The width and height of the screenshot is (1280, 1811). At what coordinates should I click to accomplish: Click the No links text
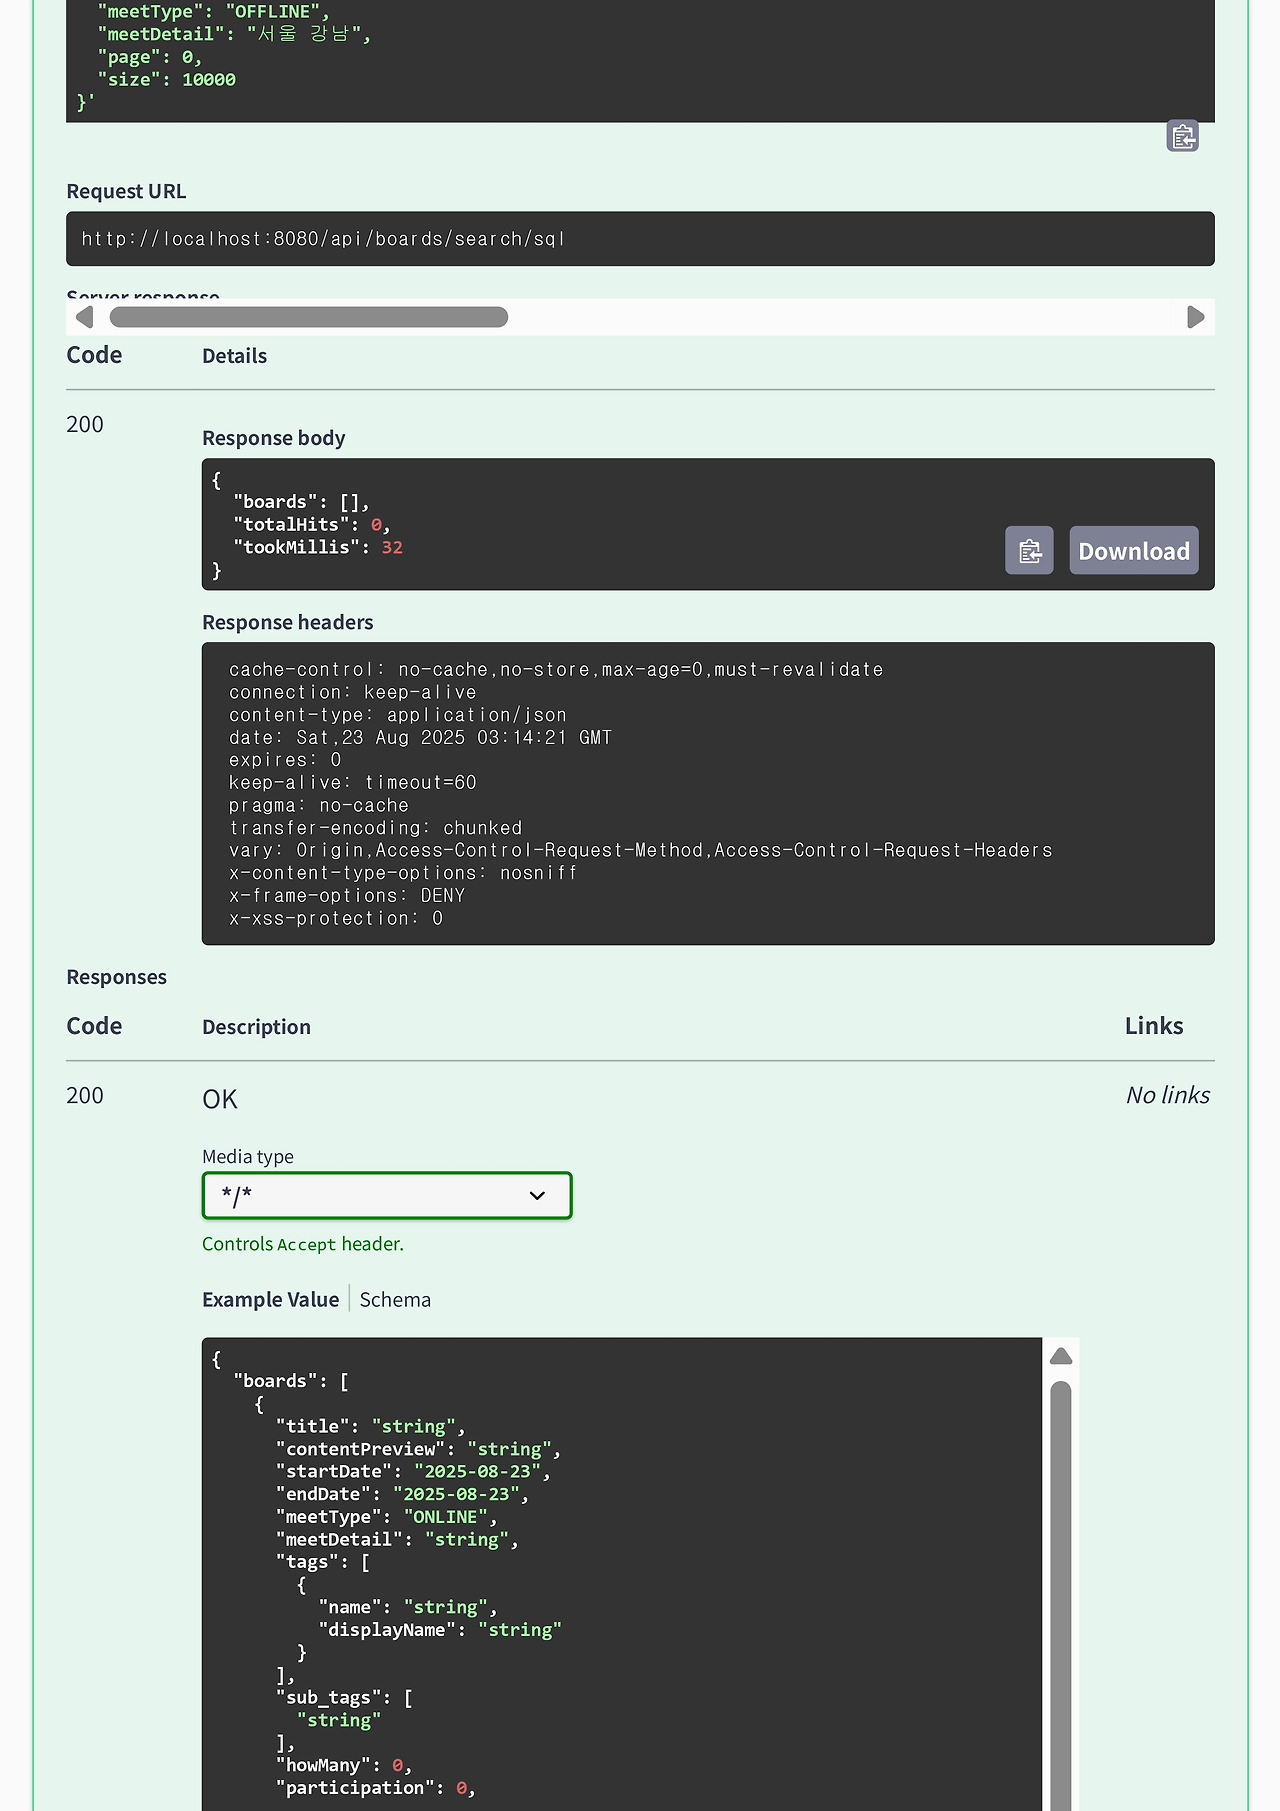click(1167, 1095)
